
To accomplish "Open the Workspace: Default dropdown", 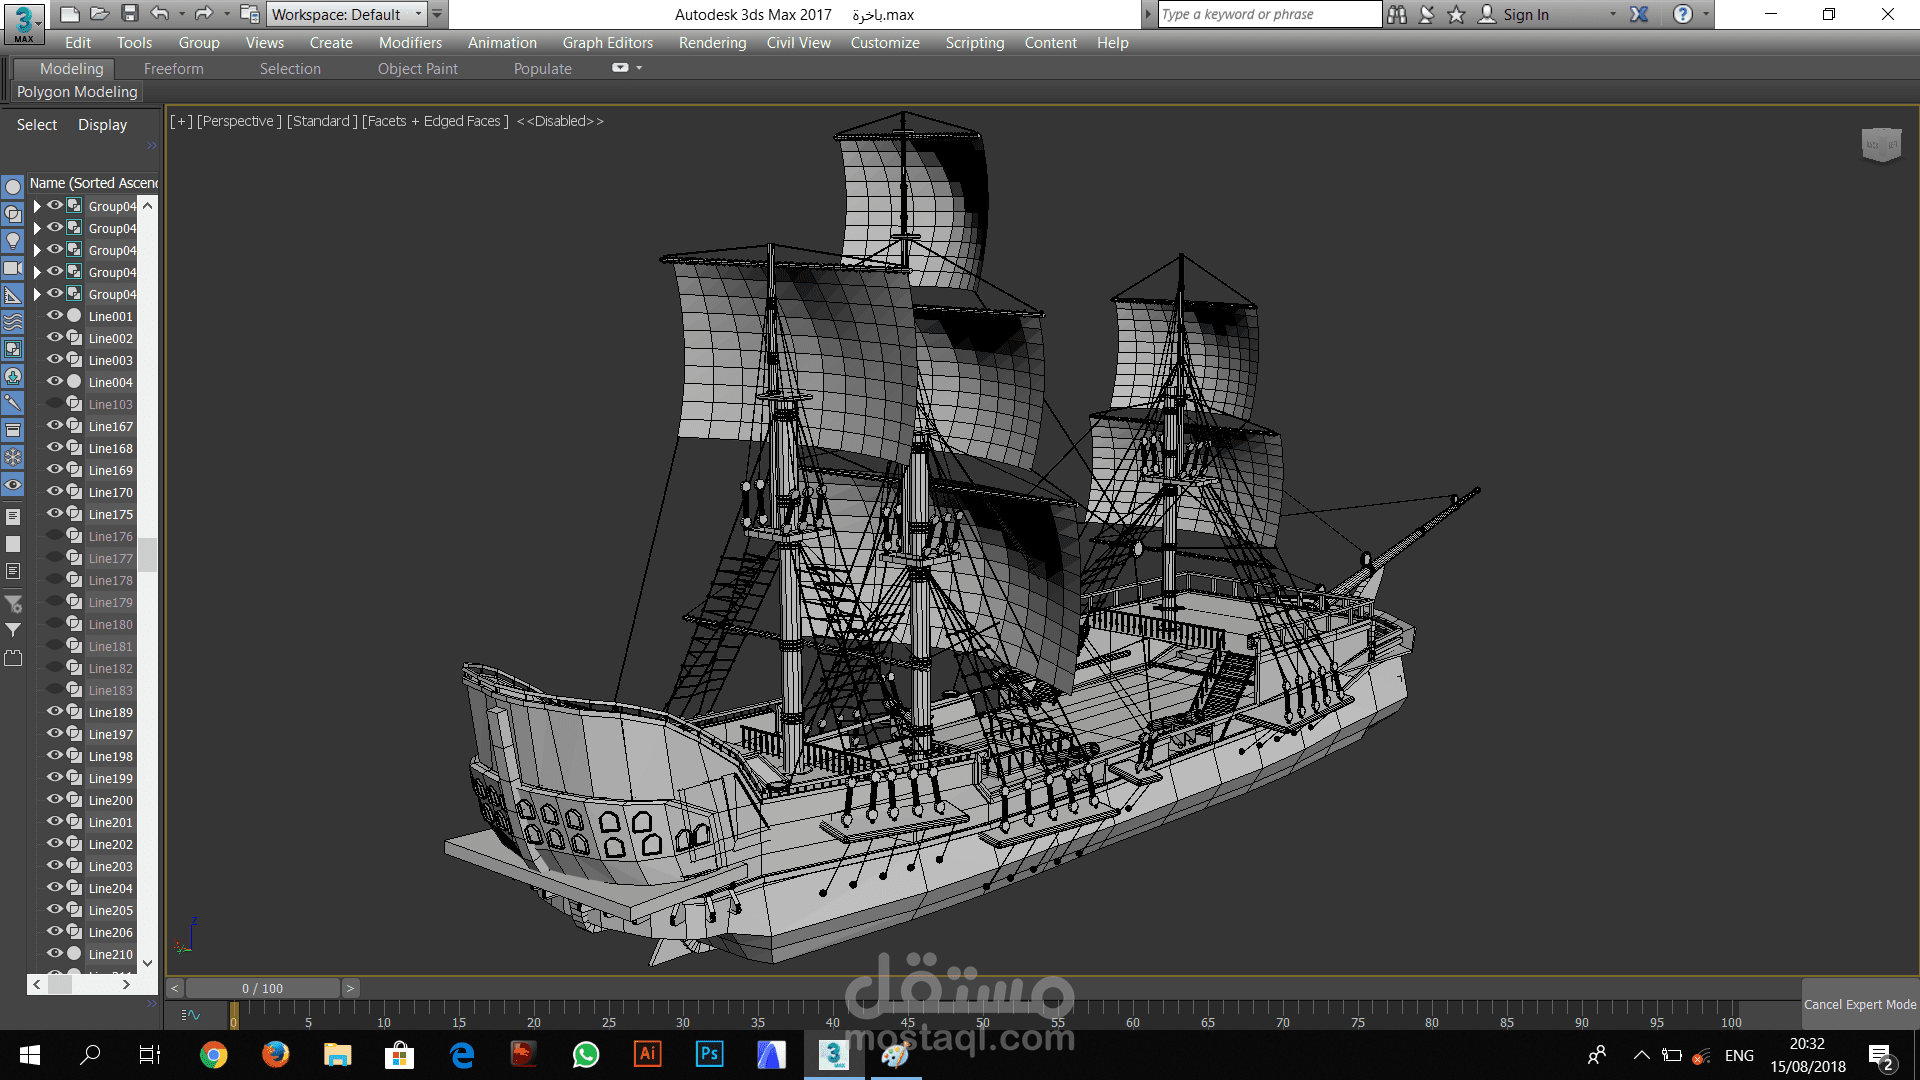I will [x=346, y=14].
